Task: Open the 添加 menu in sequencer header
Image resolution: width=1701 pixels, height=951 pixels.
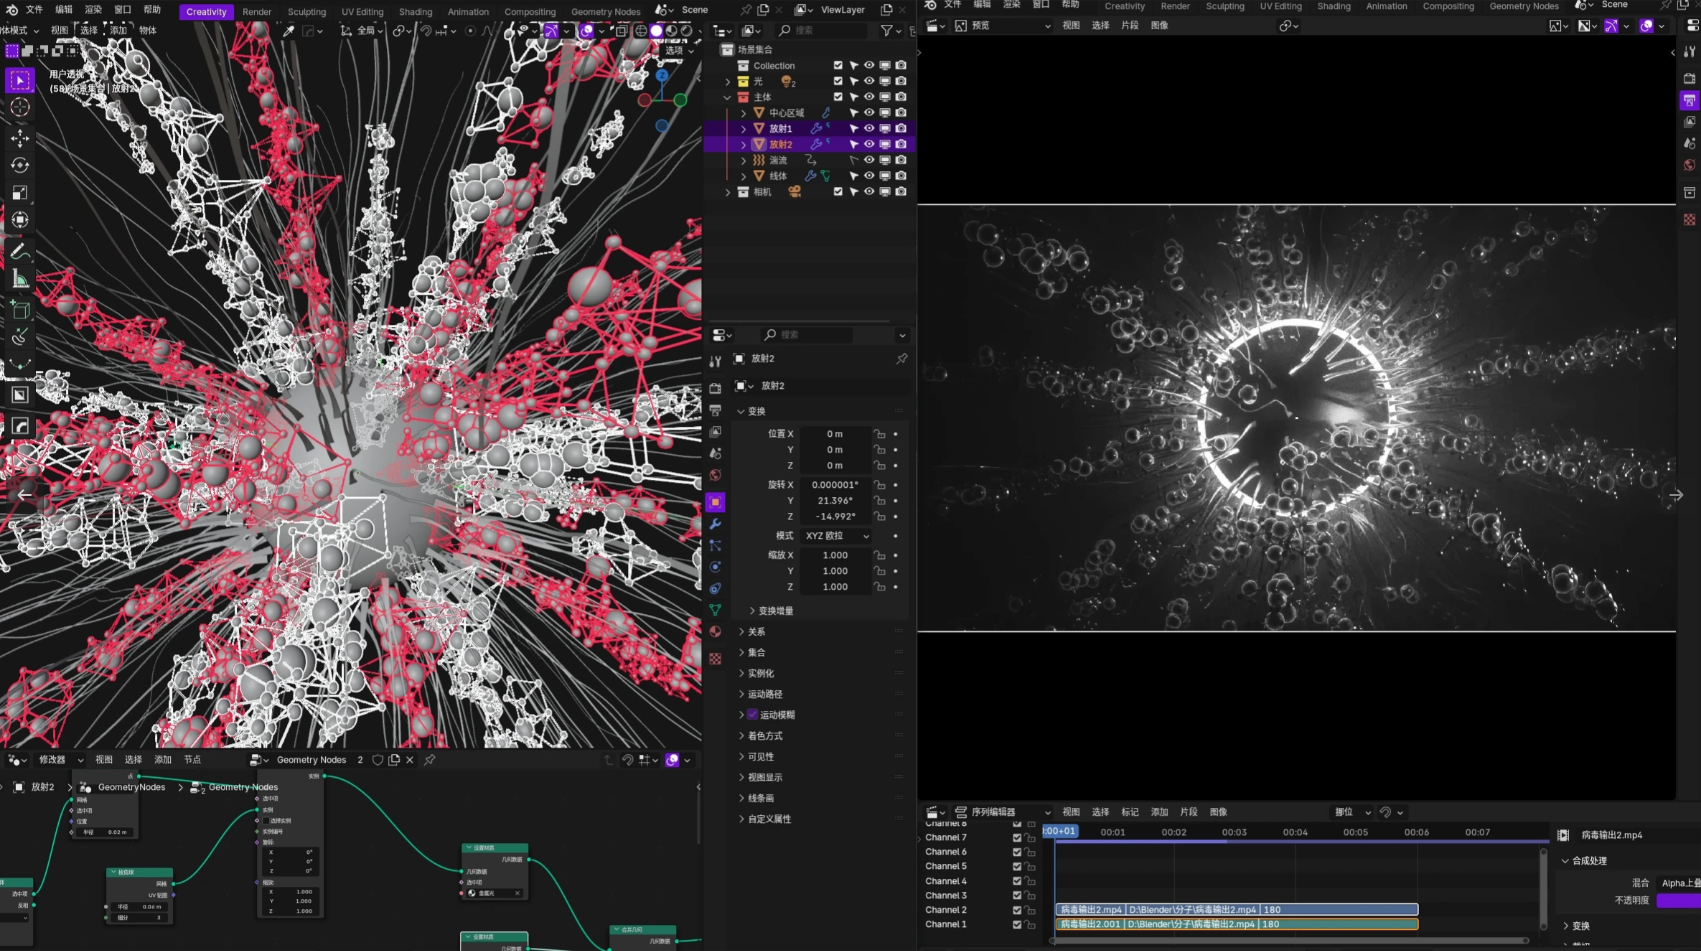Action: coord(1159,812)
